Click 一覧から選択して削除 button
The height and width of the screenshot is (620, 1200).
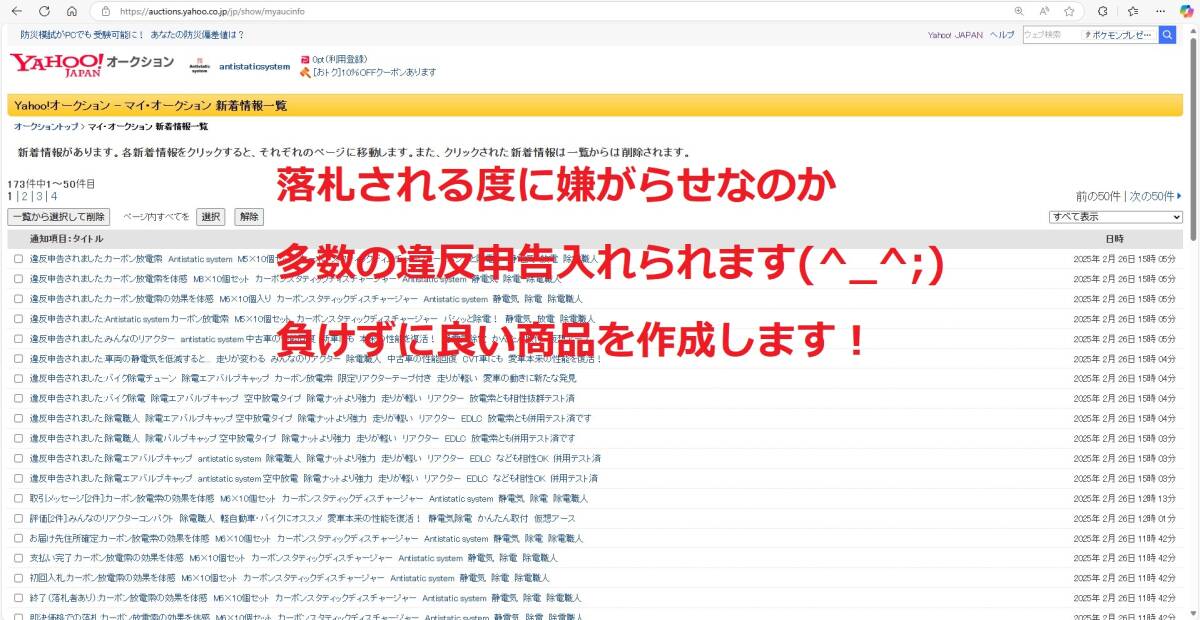tap(58, 216)
